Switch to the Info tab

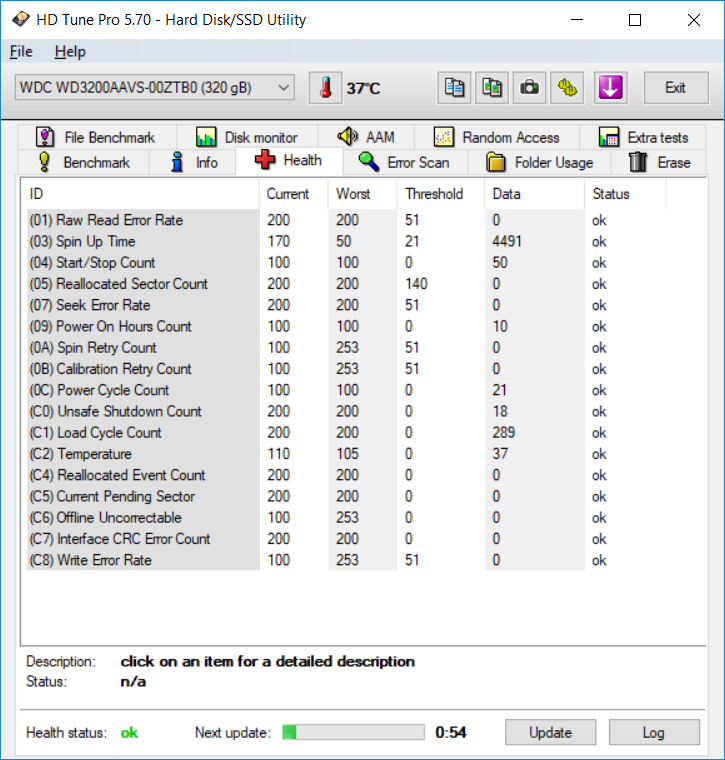[x=193, y=162]
